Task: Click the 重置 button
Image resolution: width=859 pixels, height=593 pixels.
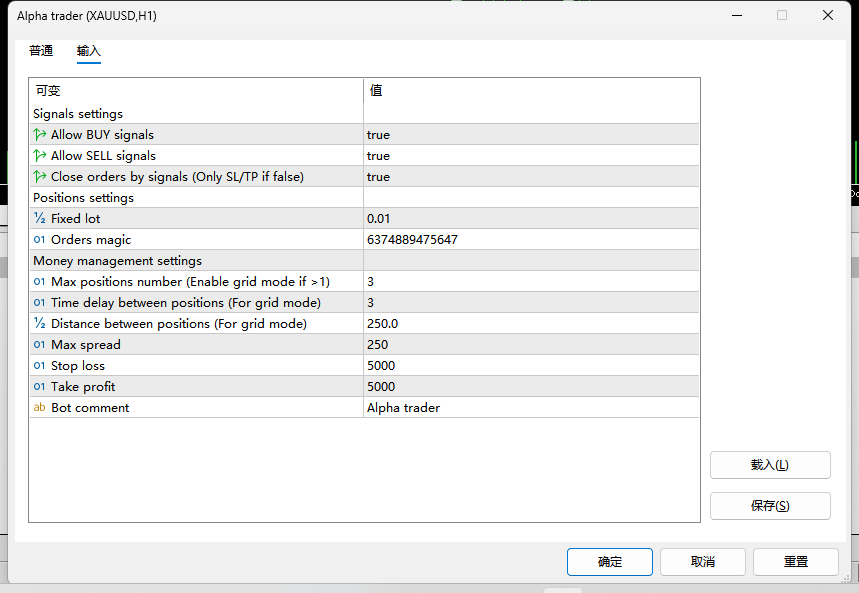Action: coord(796,562)
